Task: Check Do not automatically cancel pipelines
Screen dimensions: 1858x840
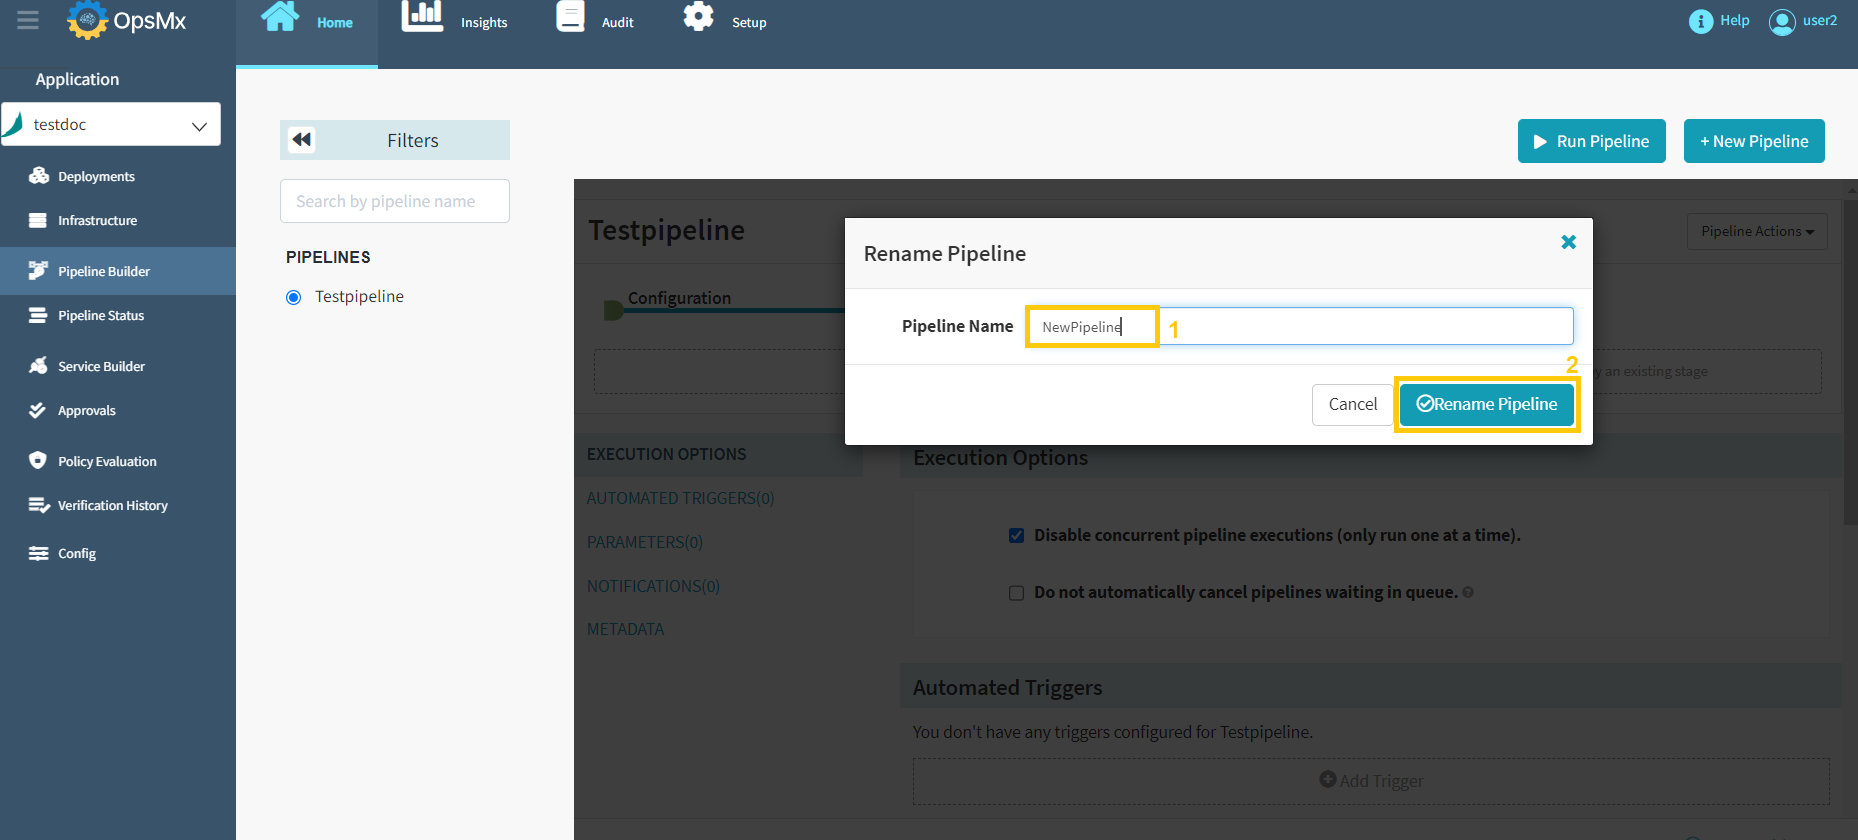Action: coord(1016,593)
